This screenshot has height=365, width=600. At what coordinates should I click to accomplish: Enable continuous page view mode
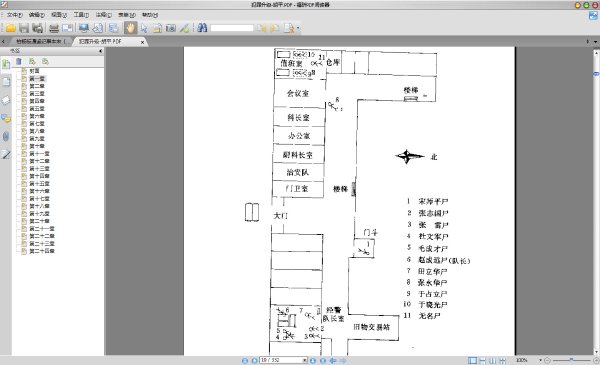(x=483, y=360)
